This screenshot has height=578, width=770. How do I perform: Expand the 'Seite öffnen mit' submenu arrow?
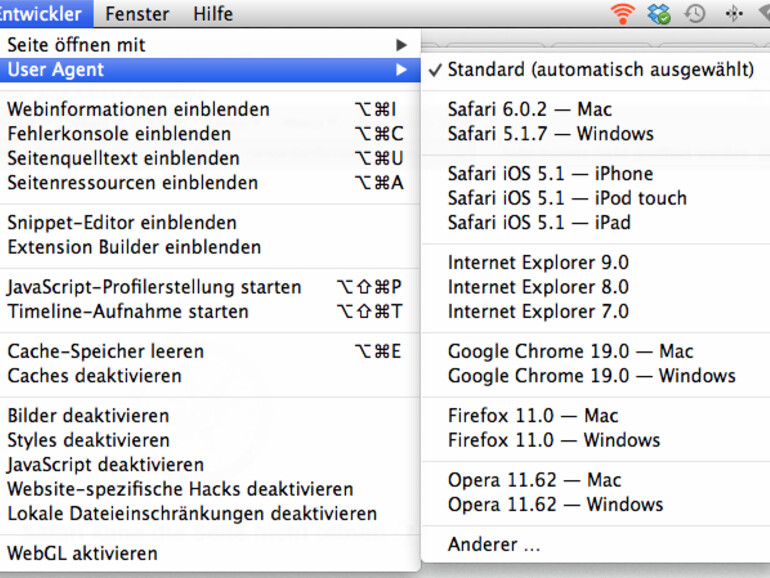(402, 45)
